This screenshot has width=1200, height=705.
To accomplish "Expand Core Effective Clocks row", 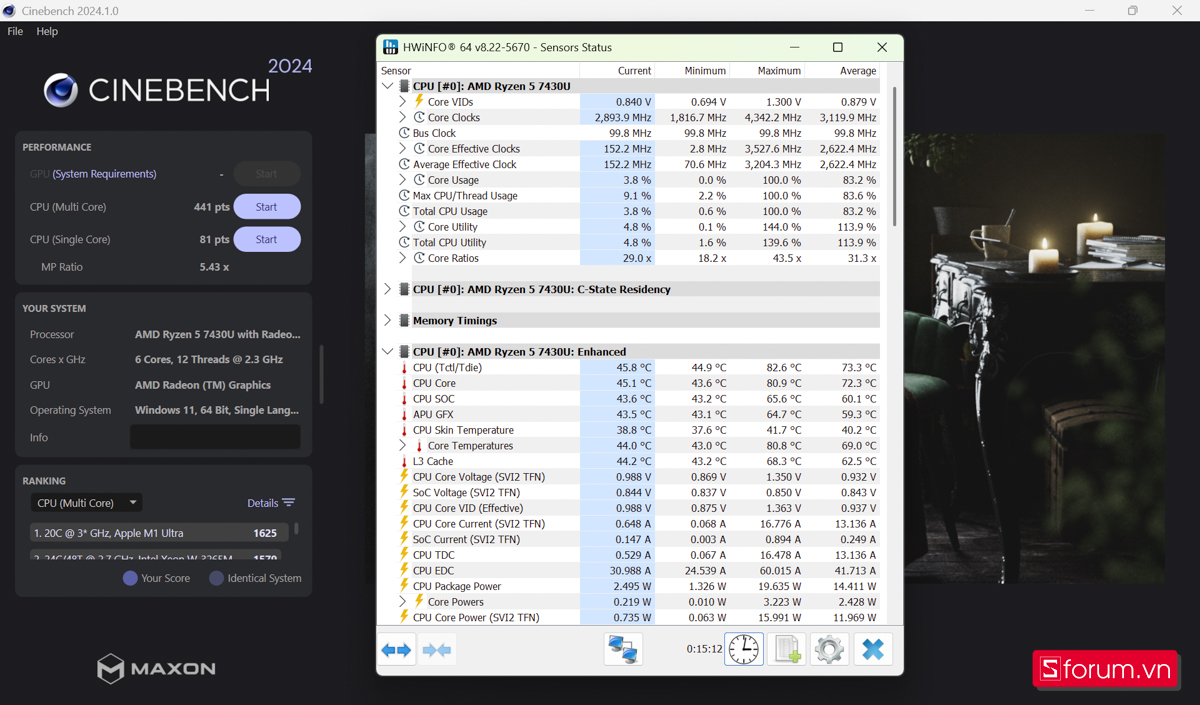I will point(403,148).
